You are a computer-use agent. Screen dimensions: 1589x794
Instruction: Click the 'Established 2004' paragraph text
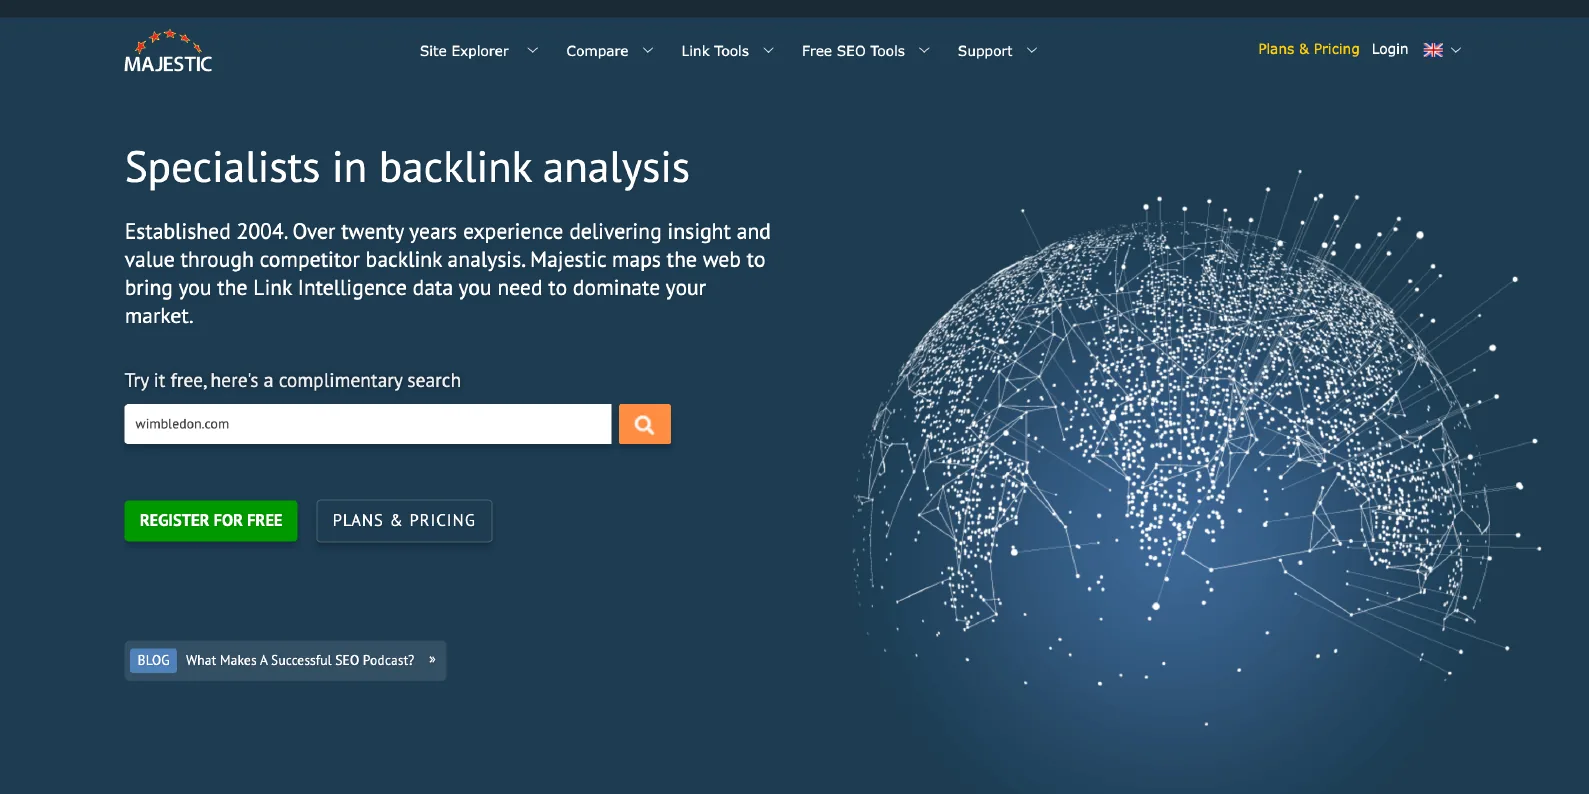tap(448, 274)
